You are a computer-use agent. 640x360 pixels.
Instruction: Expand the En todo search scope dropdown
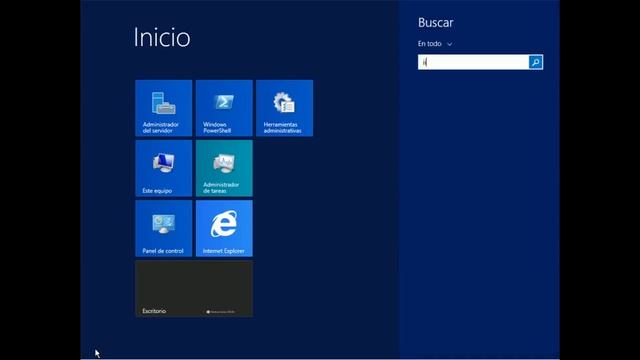pos(435,44)
